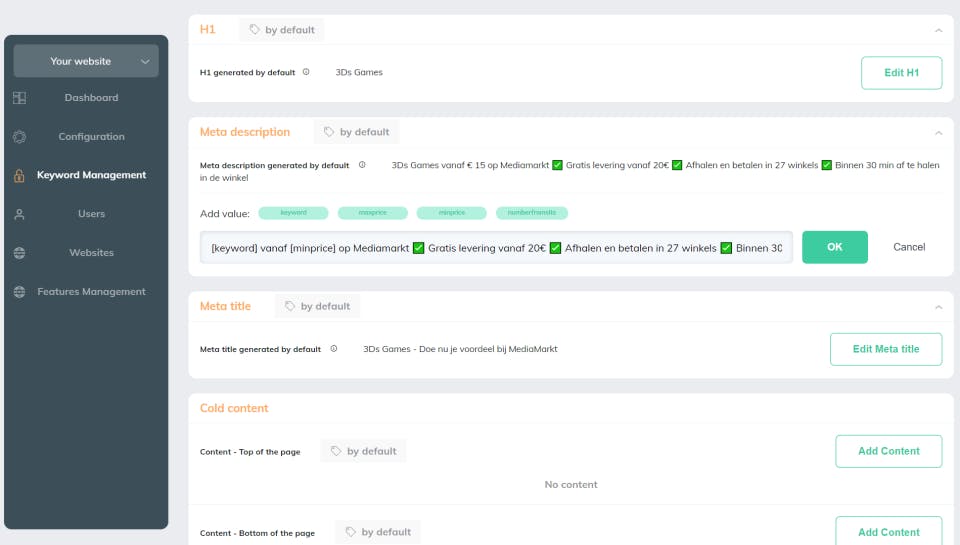Viewport: 960px width, 545px height.
Task: Click tag icon in Meta title by default badge
Action: click(x=290, y=306)
